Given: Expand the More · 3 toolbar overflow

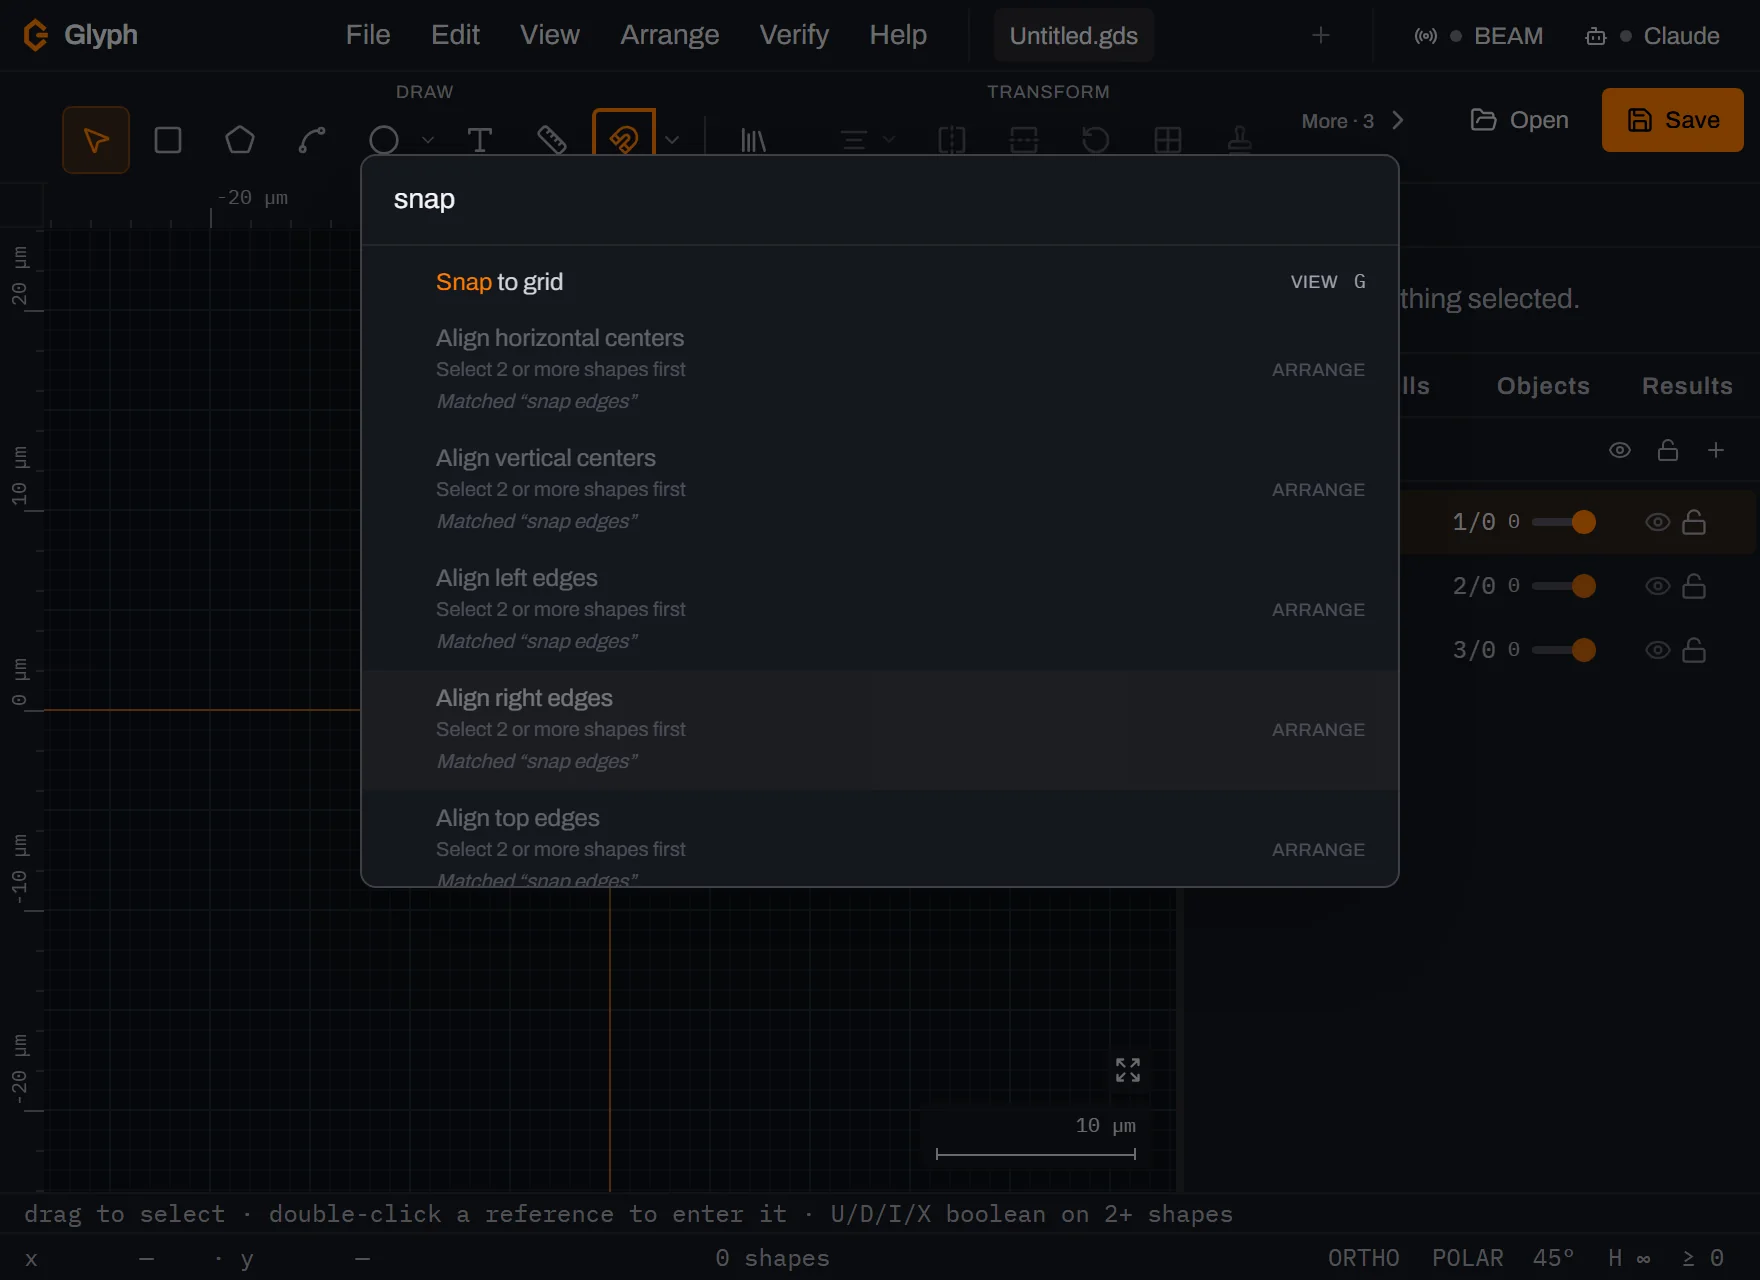Looking at the screenshot, I should (1353, 121).
